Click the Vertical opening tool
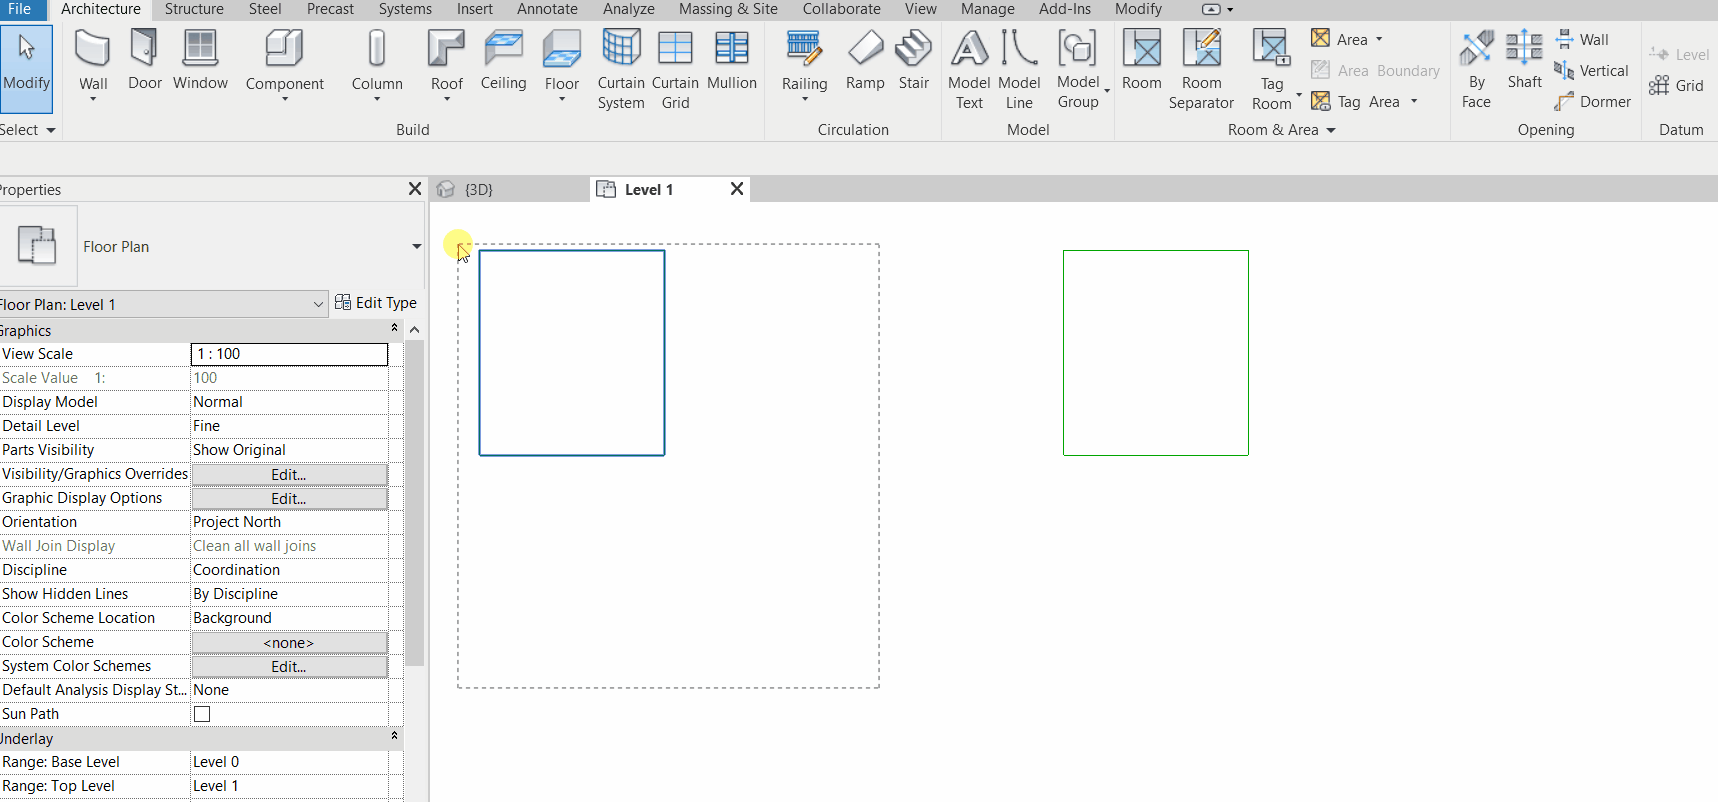Screen dimensions: 1718x802 [1591, 71]
